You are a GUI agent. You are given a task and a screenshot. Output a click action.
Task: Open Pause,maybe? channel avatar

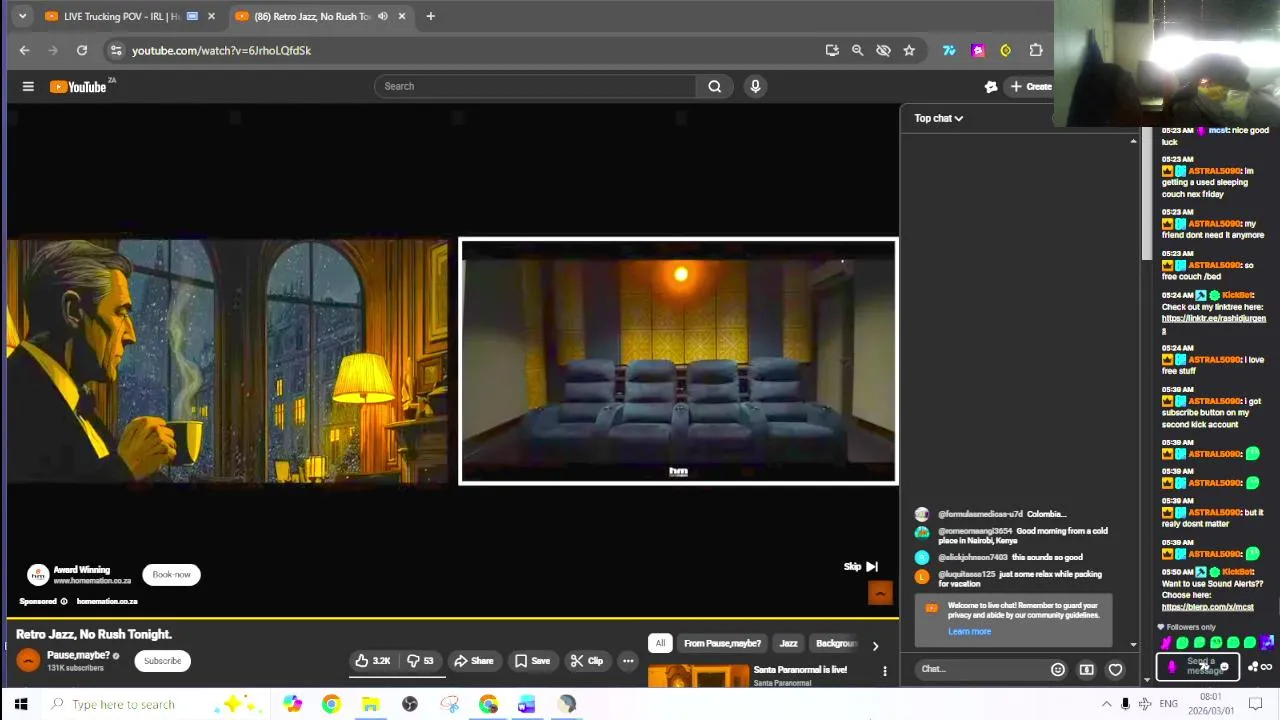pyautogui.click(x=29, y=660)
